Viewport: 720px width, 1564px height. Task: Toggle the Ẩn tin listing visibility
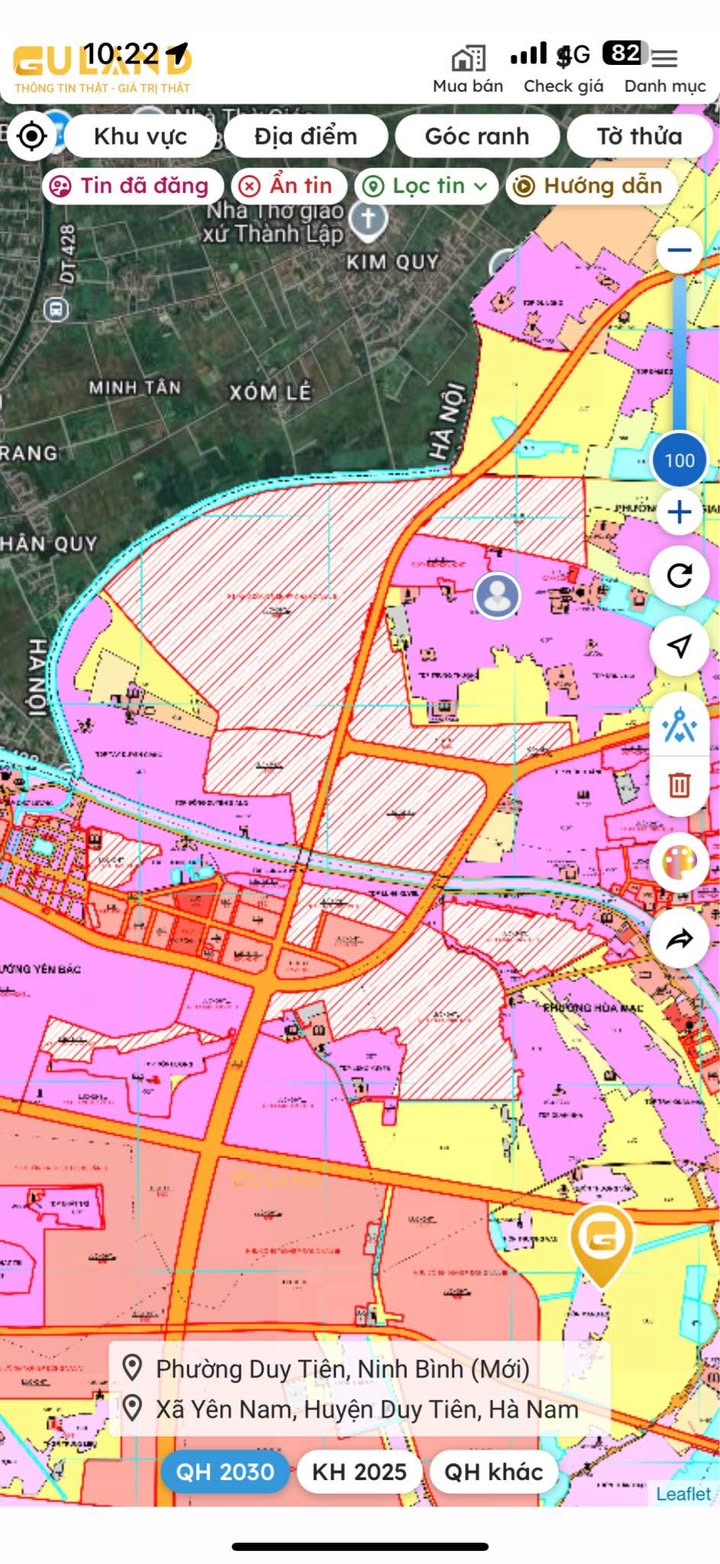point(288,186)
